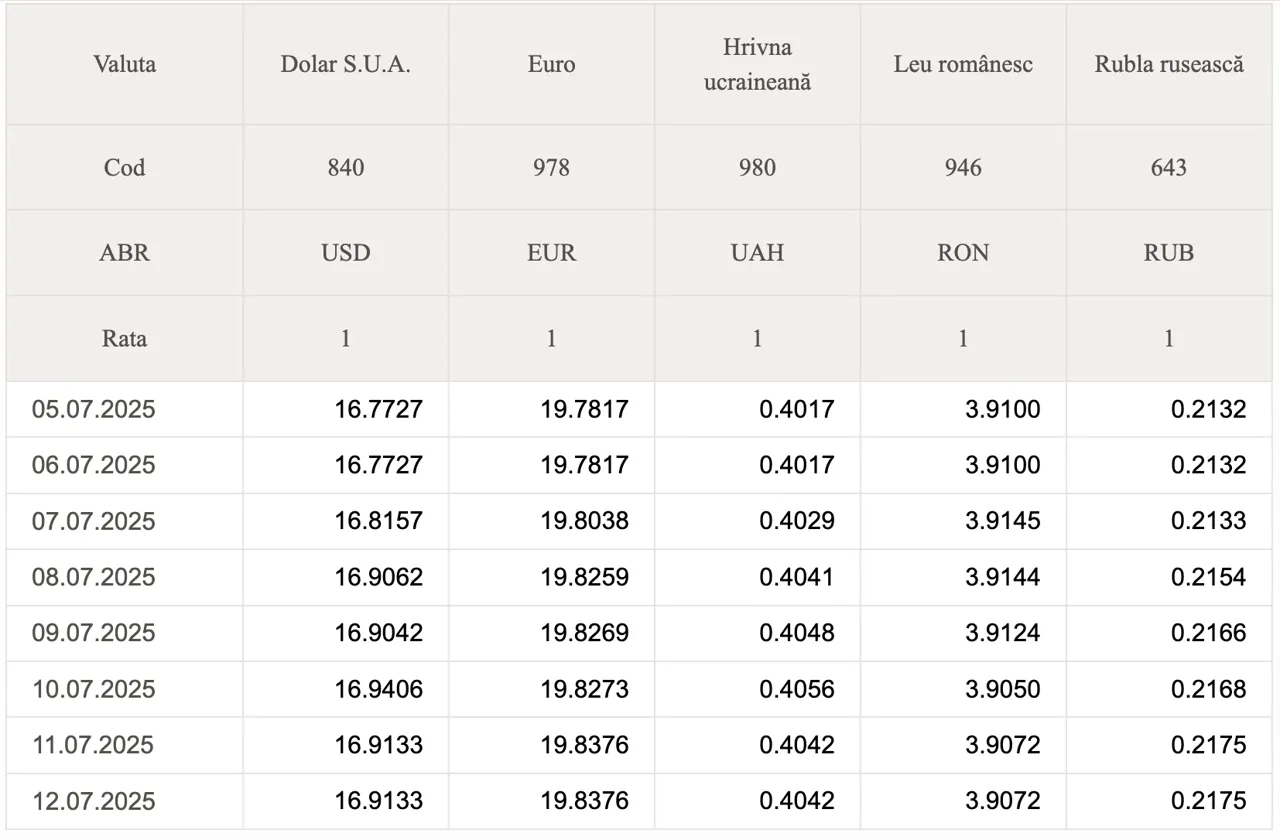This screenshot has height=840, width=1280.
Task: Select the EUR abbreviation cell
Action: point(551,253)
